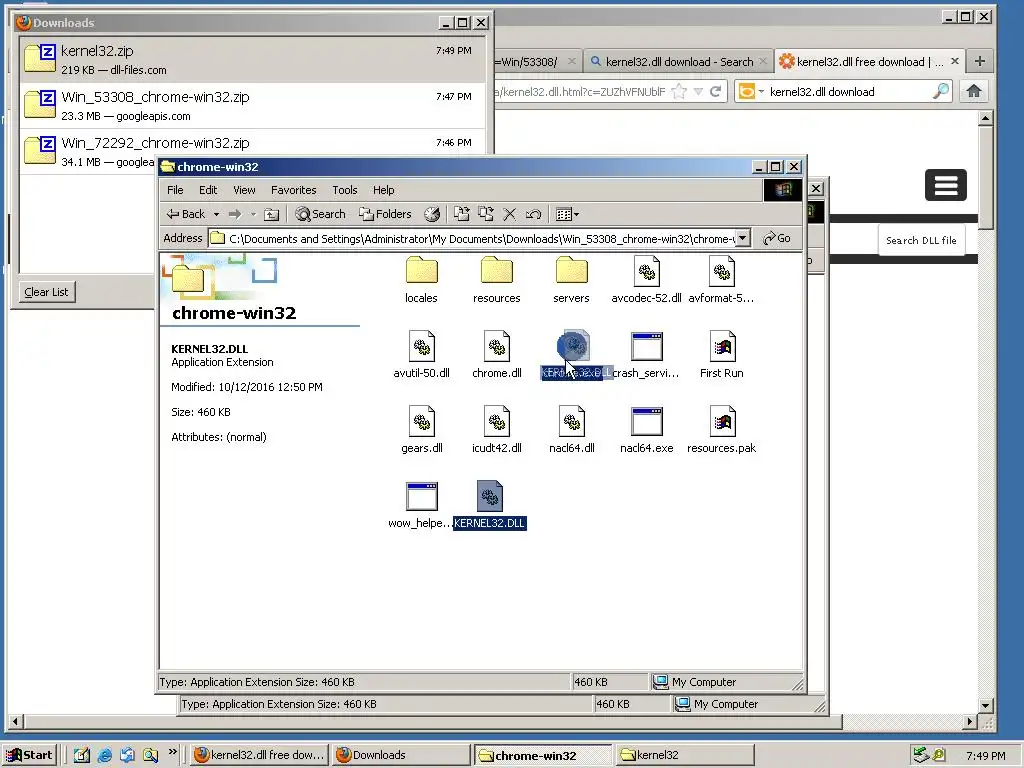Select the resources.pak file
1024x768 pixels.
(x=722, y=430)
